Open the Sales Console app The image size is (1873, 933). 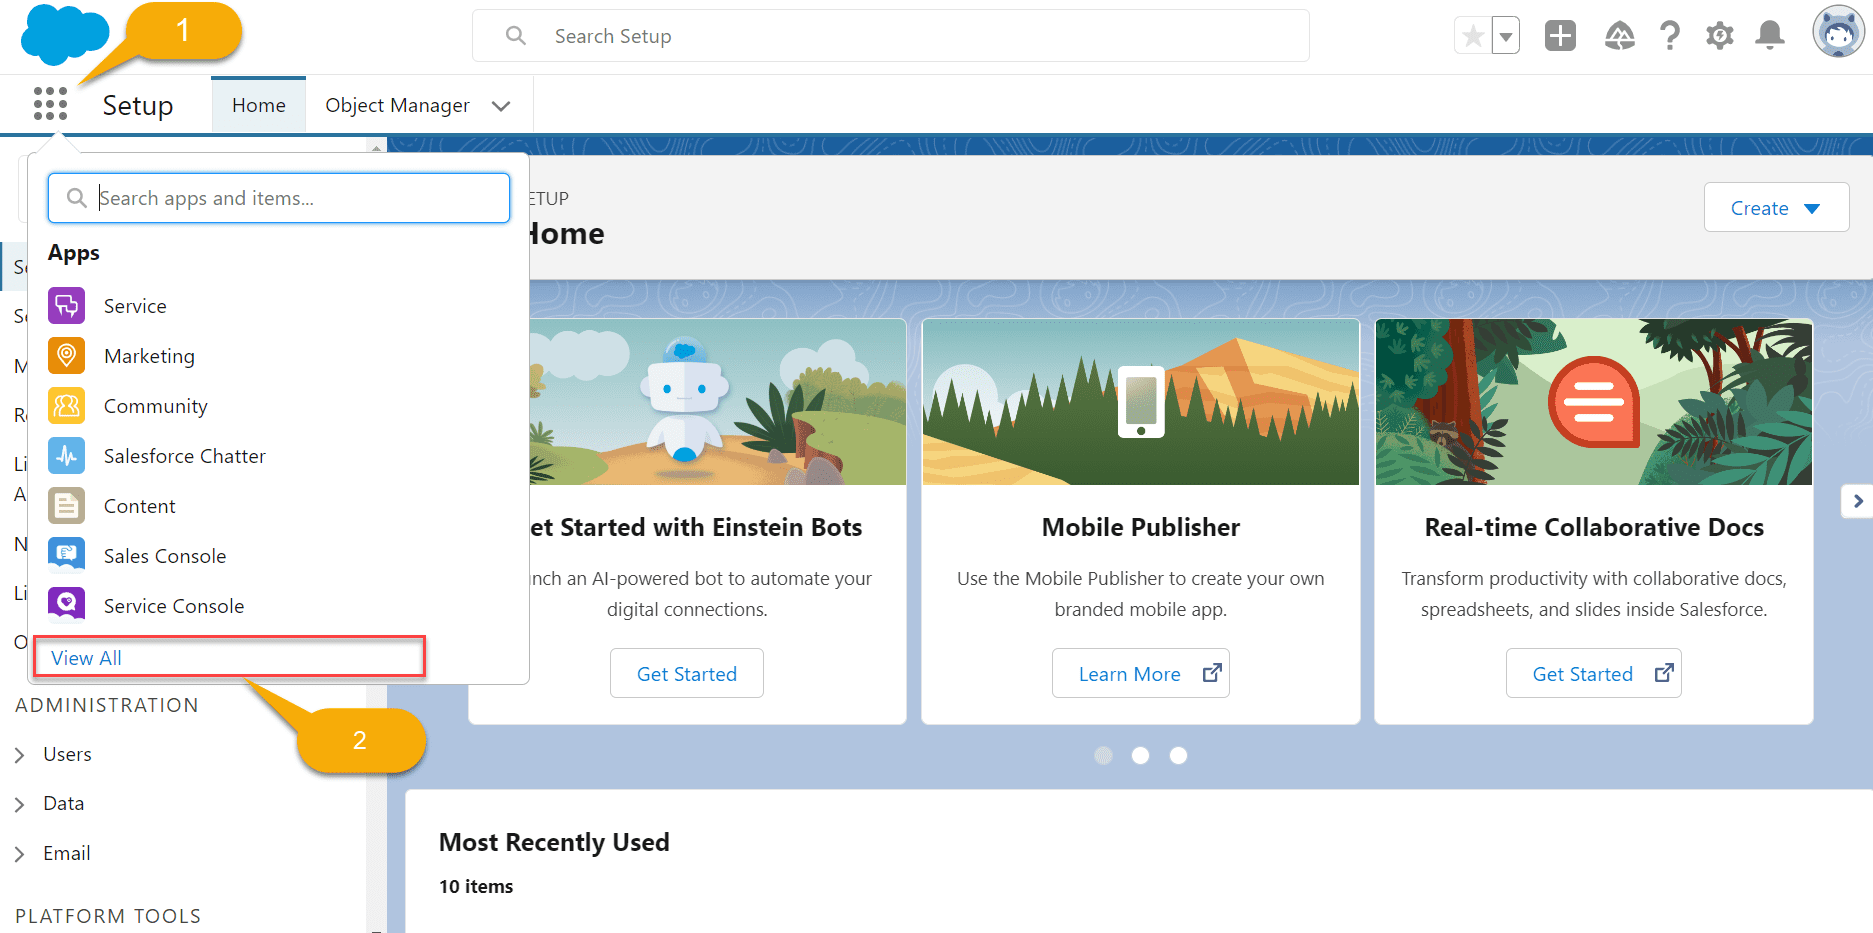point(165,555)
